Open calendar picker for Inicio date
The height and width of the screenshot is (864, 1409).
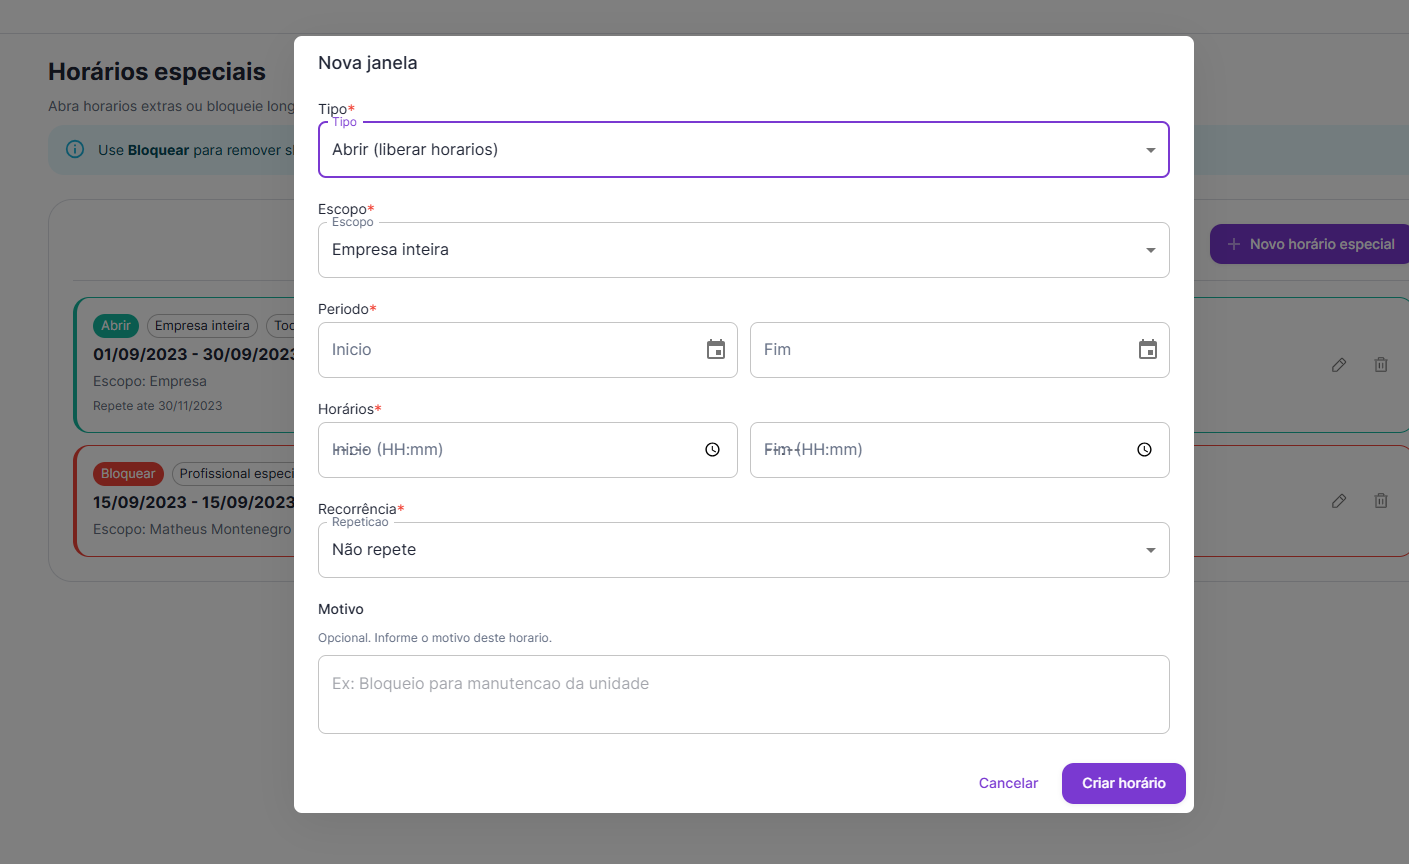click(716, 349)
